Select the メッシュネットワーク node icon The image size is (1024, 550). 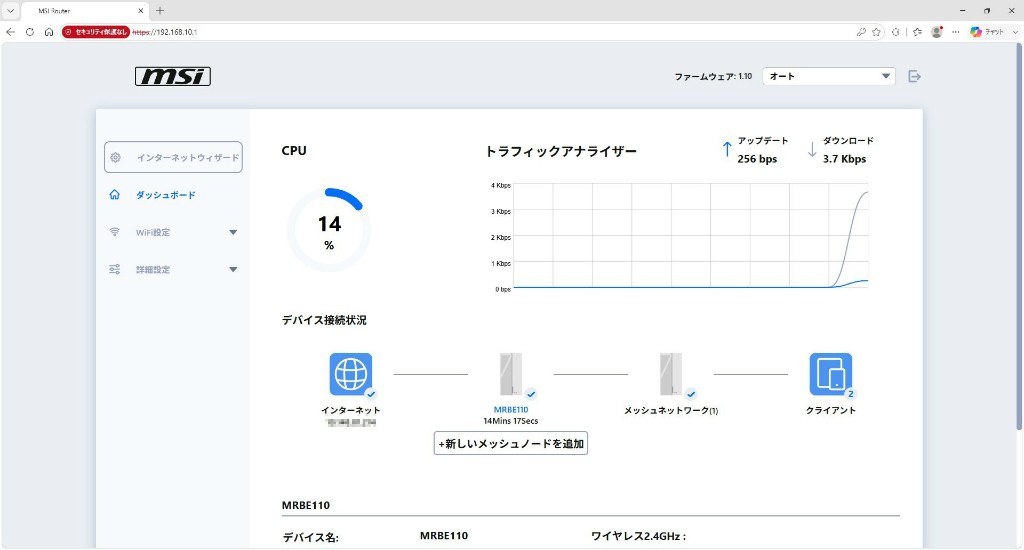pyautogui.click(x=671, y=374)
